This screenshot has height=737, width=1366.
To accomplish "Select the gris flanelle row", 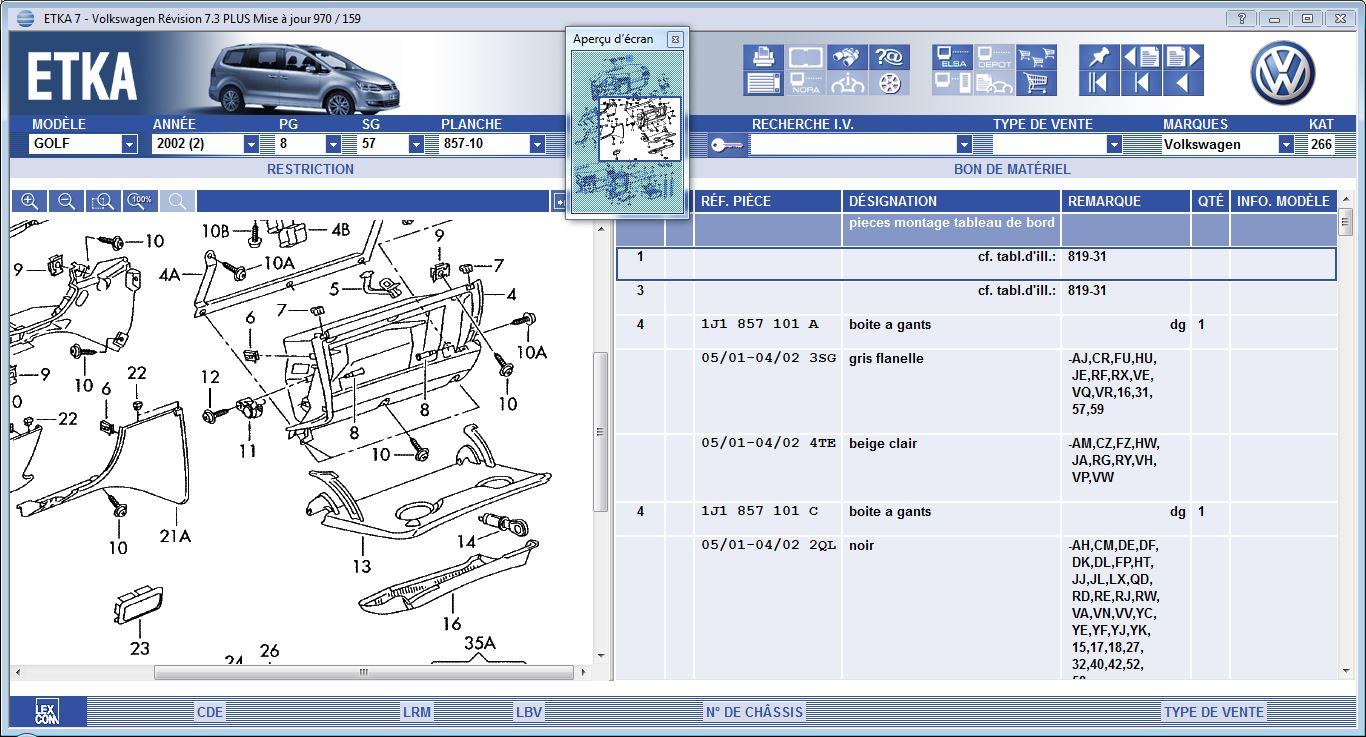I will click(x=976, y=391).
